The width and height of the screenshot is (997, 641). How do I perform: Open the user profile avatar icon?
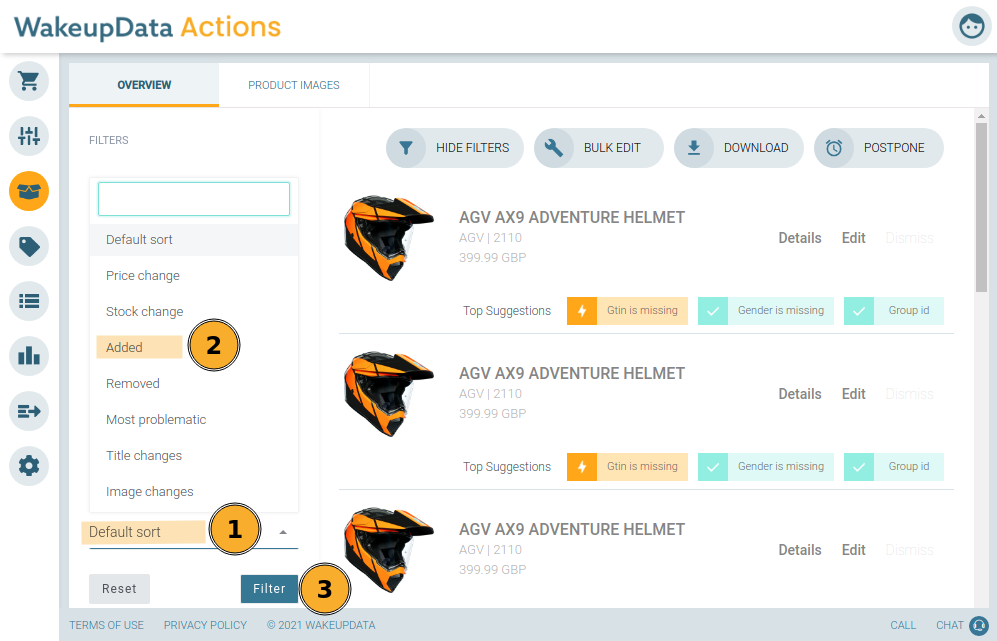972,26
